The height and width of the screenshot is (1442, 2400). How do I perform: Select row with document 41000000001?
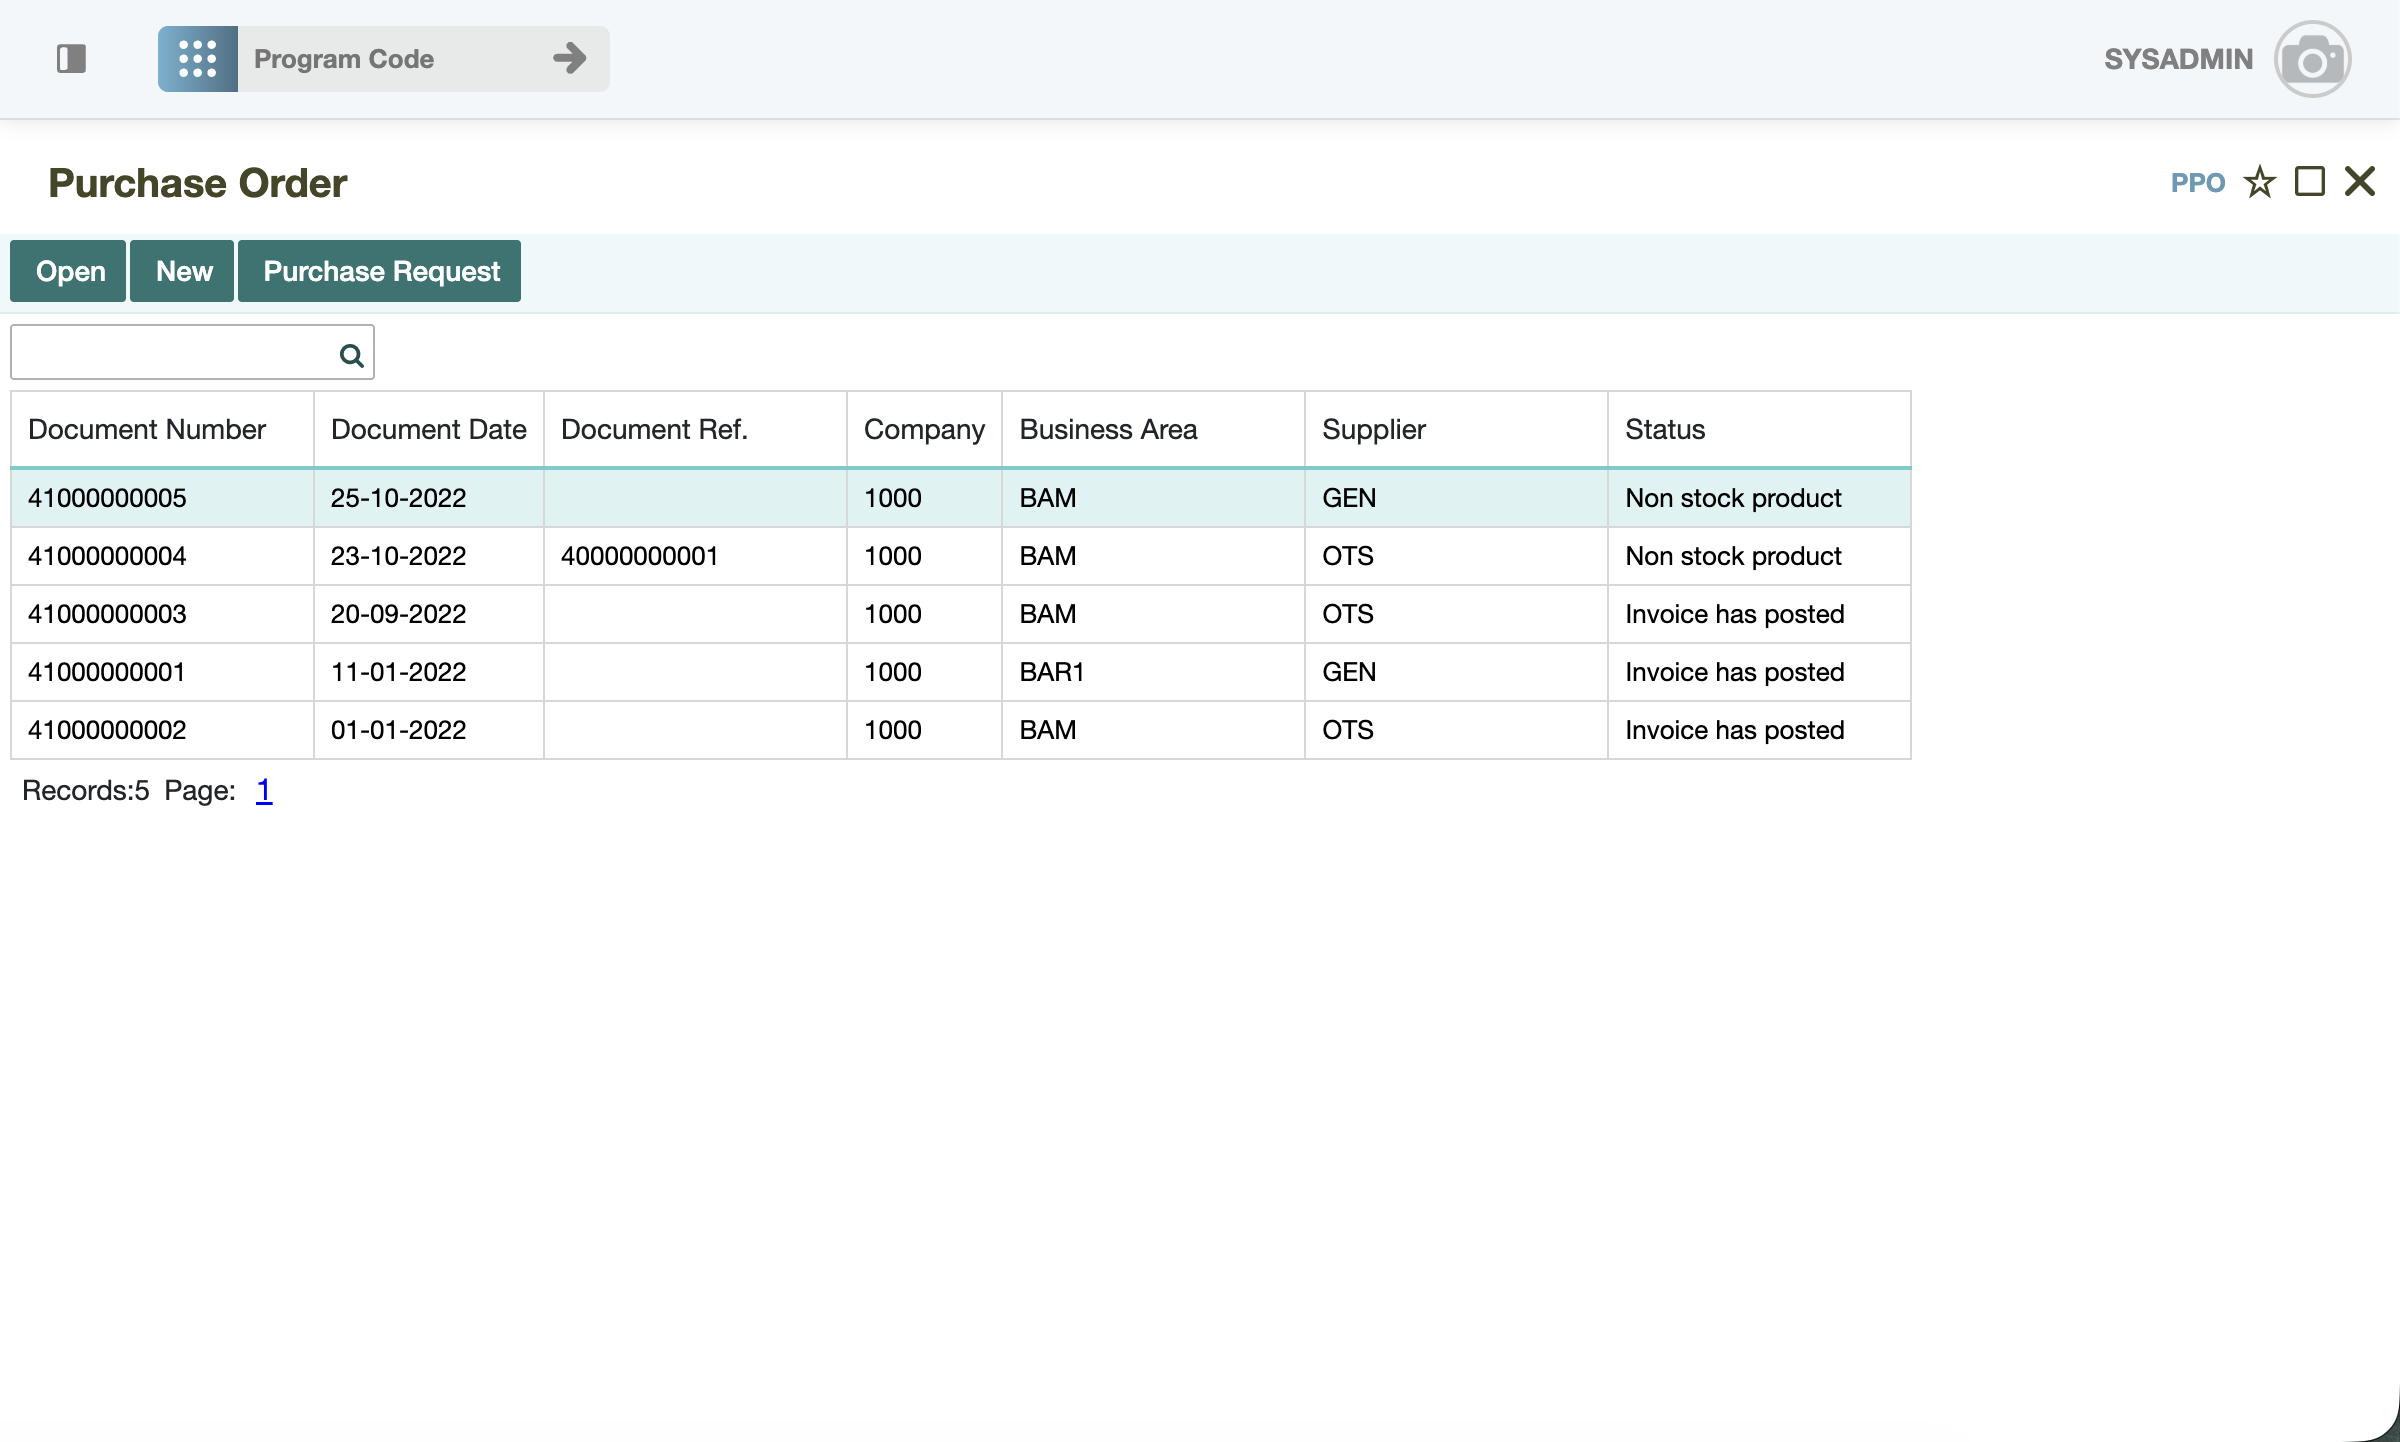tap(107, 672)
